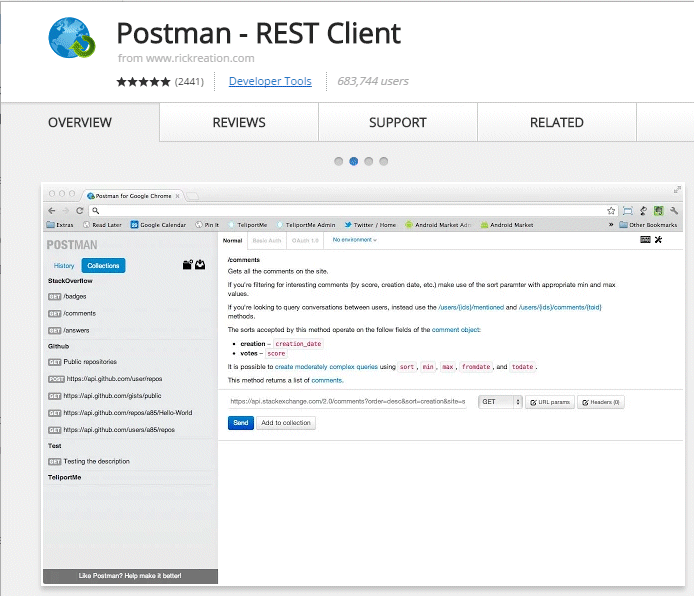Expand the bookmarks overflow chevron
This screenshot has height=596, width=694.
(611, 225)
